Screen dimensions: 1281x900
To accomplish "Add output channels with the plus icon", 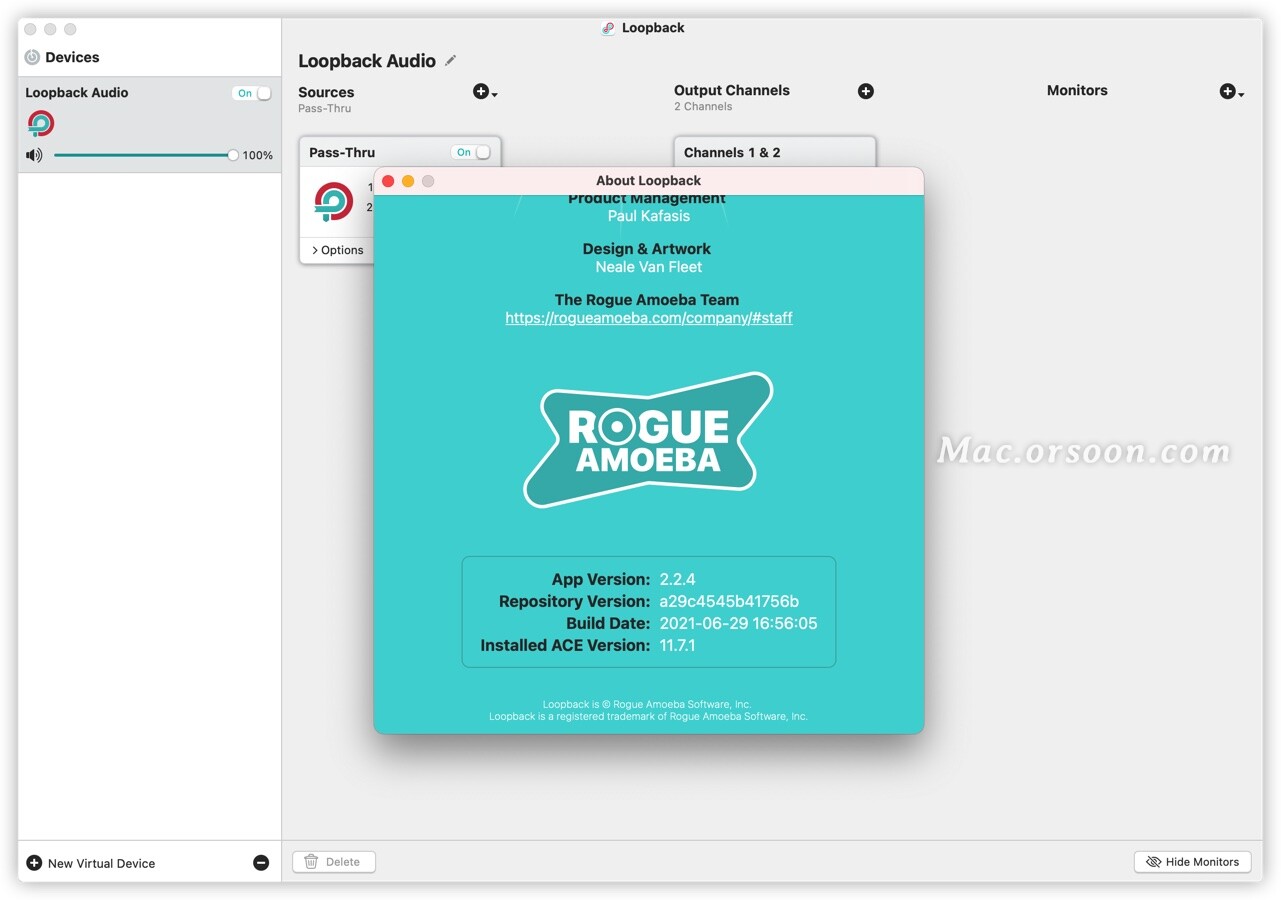I will 866,91.
